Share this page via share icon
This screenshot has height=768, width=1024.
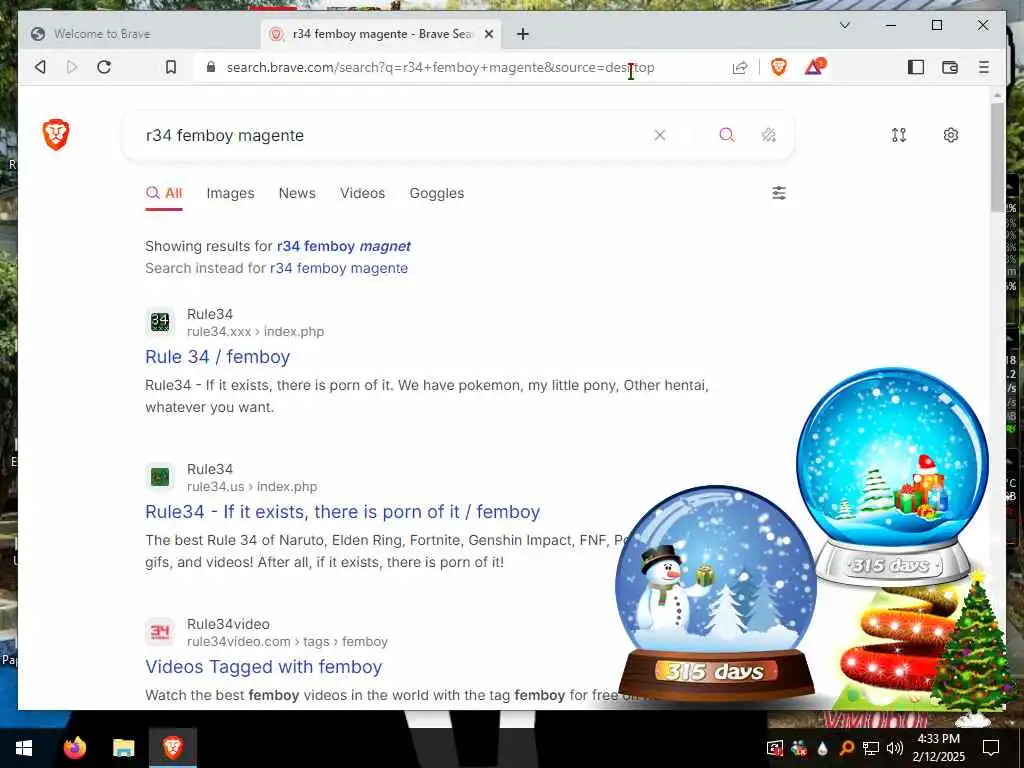739,67
